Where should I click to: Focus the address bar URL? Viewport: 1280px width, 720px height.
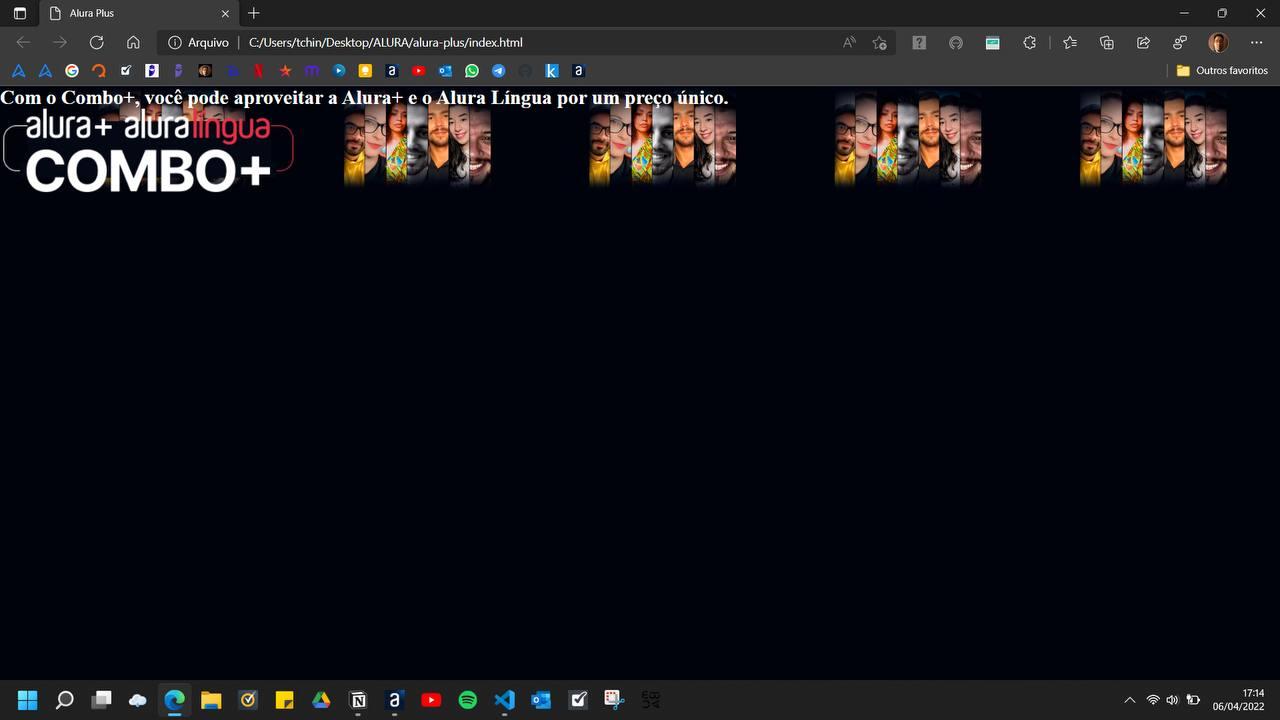[x=386, y=42]
